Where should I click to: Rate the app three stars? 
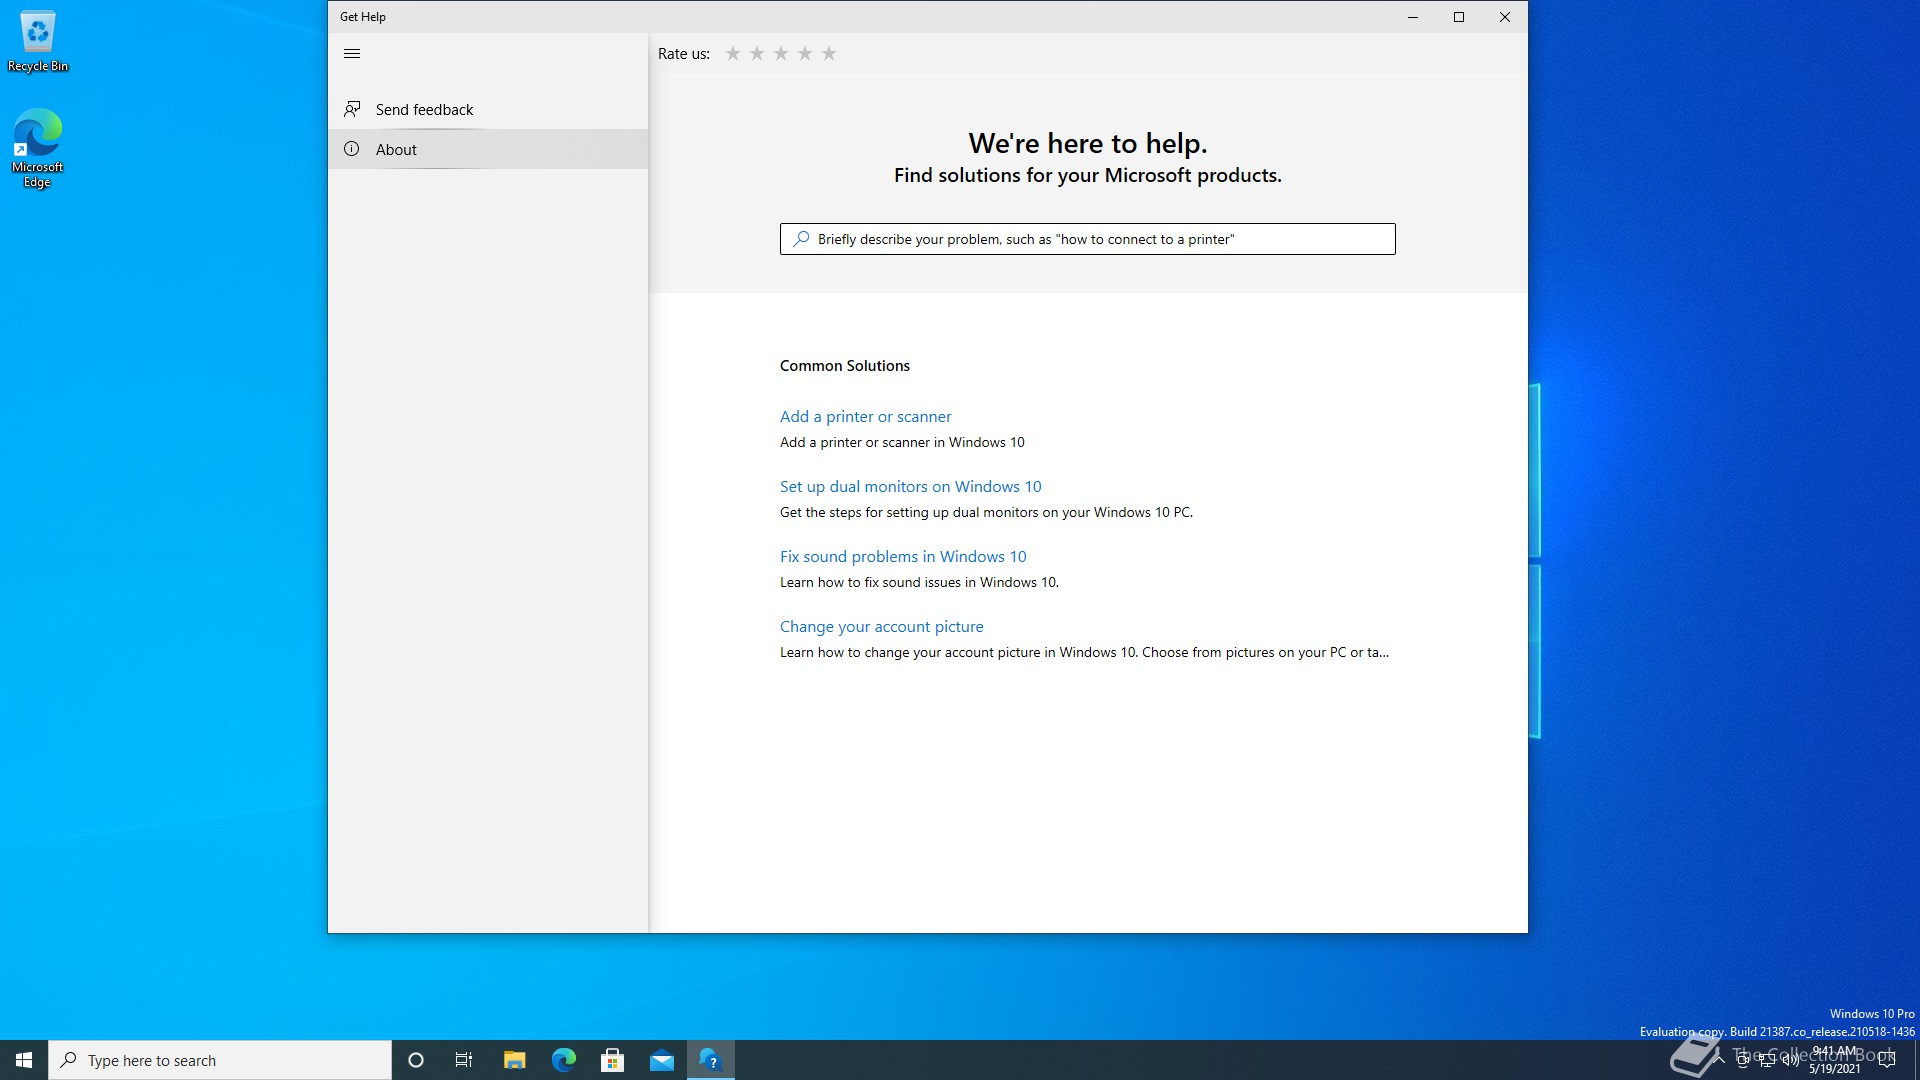click(x=781, y=54)
